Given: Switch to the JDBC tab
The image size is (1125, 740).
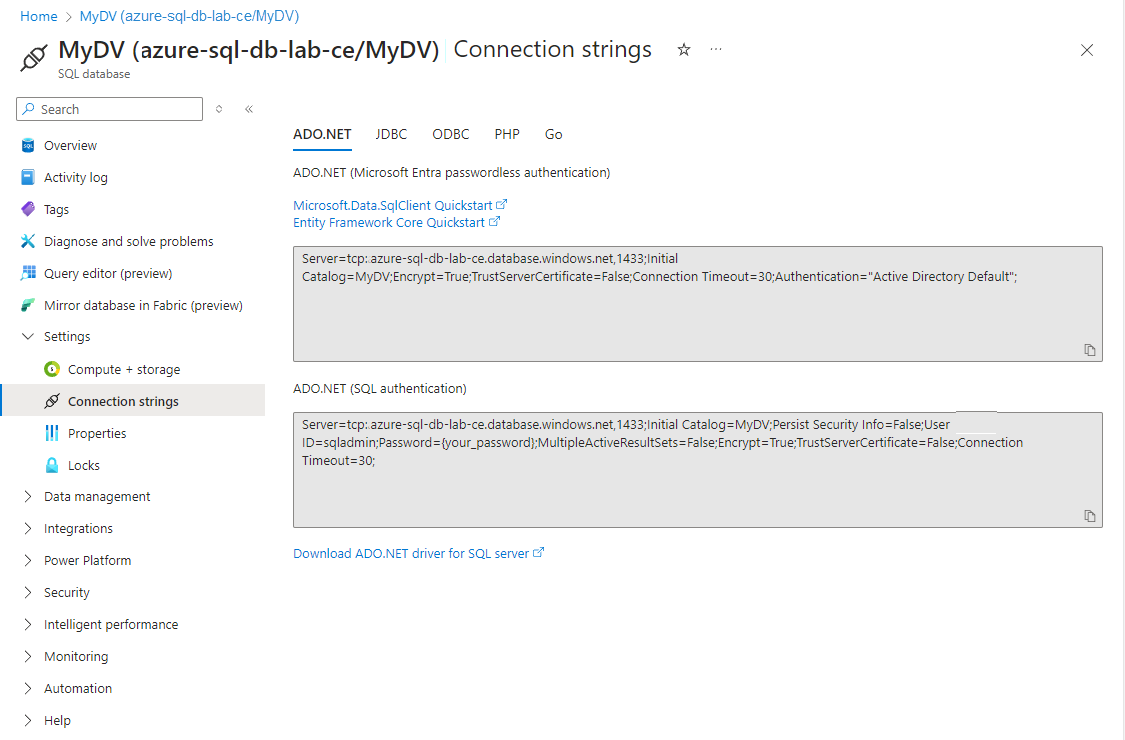Looking at the screenshot, I should tap(391, 134).
